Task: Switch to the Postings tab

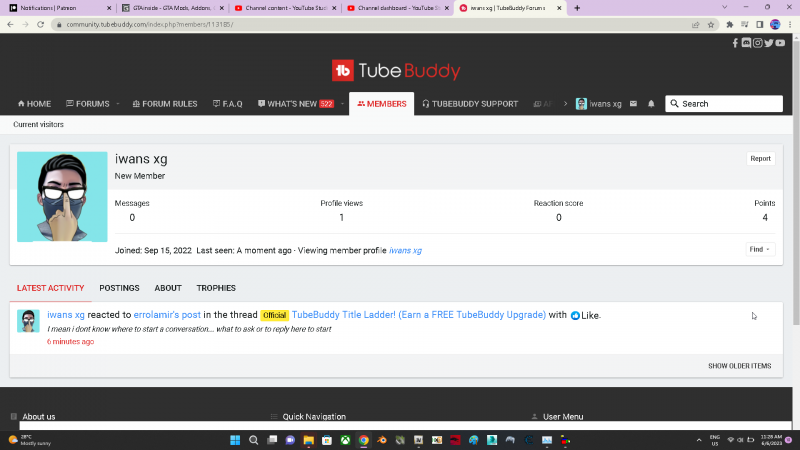Action: tap(119, 288)
